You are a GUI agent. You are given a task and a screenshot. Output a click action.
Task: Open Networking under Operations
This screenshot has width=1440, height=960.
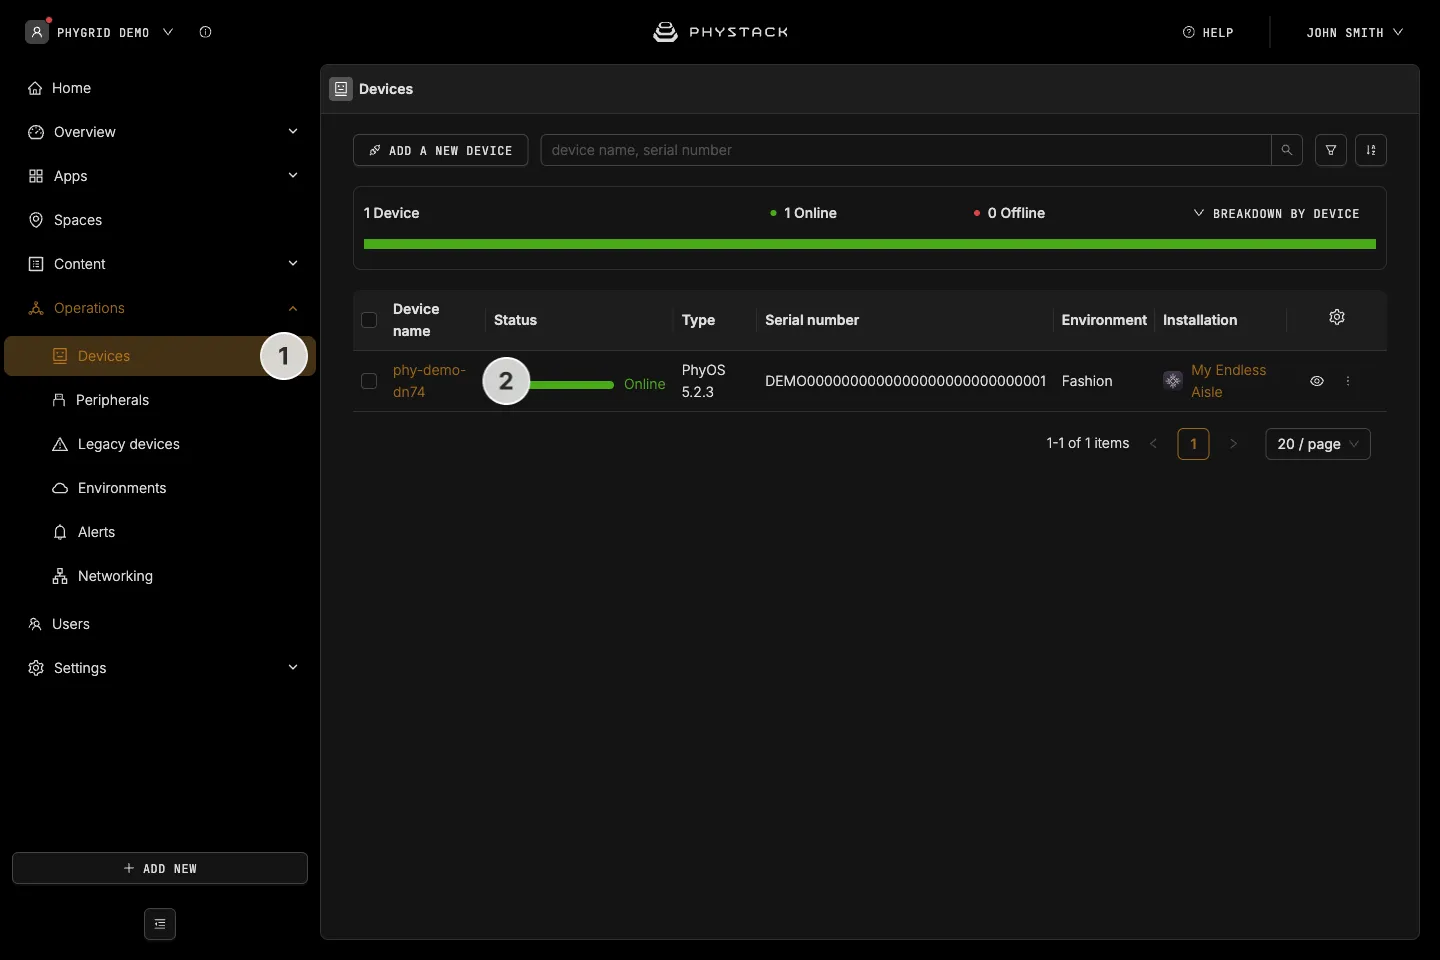pos(160,576)
